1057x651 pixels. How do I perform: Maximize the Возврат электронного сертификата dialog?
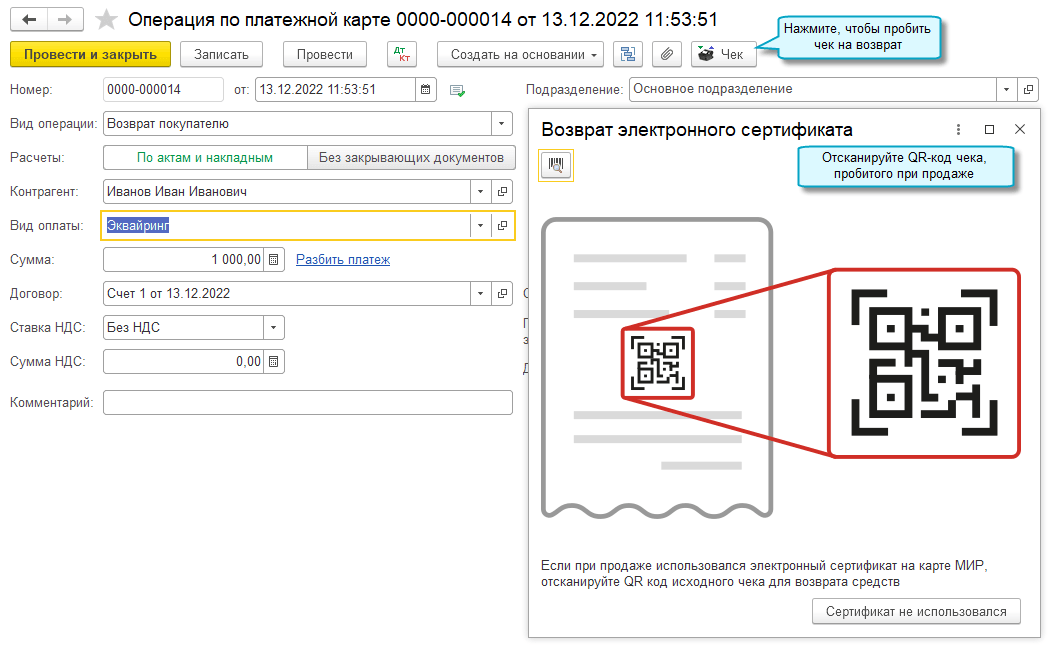(989, 129)
